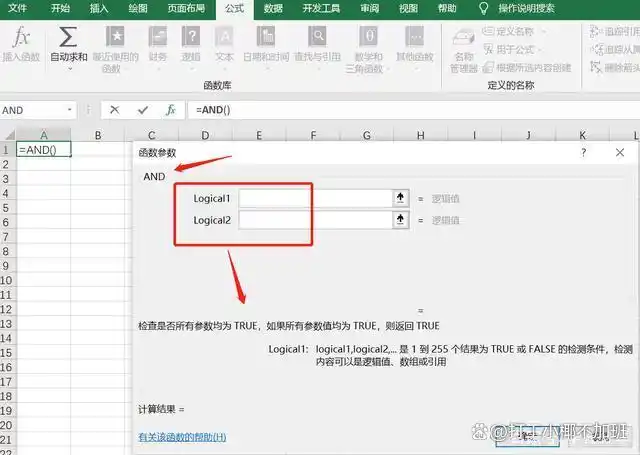Select column B header
This screenshot has height=455, width=640.
coord(98,135)
